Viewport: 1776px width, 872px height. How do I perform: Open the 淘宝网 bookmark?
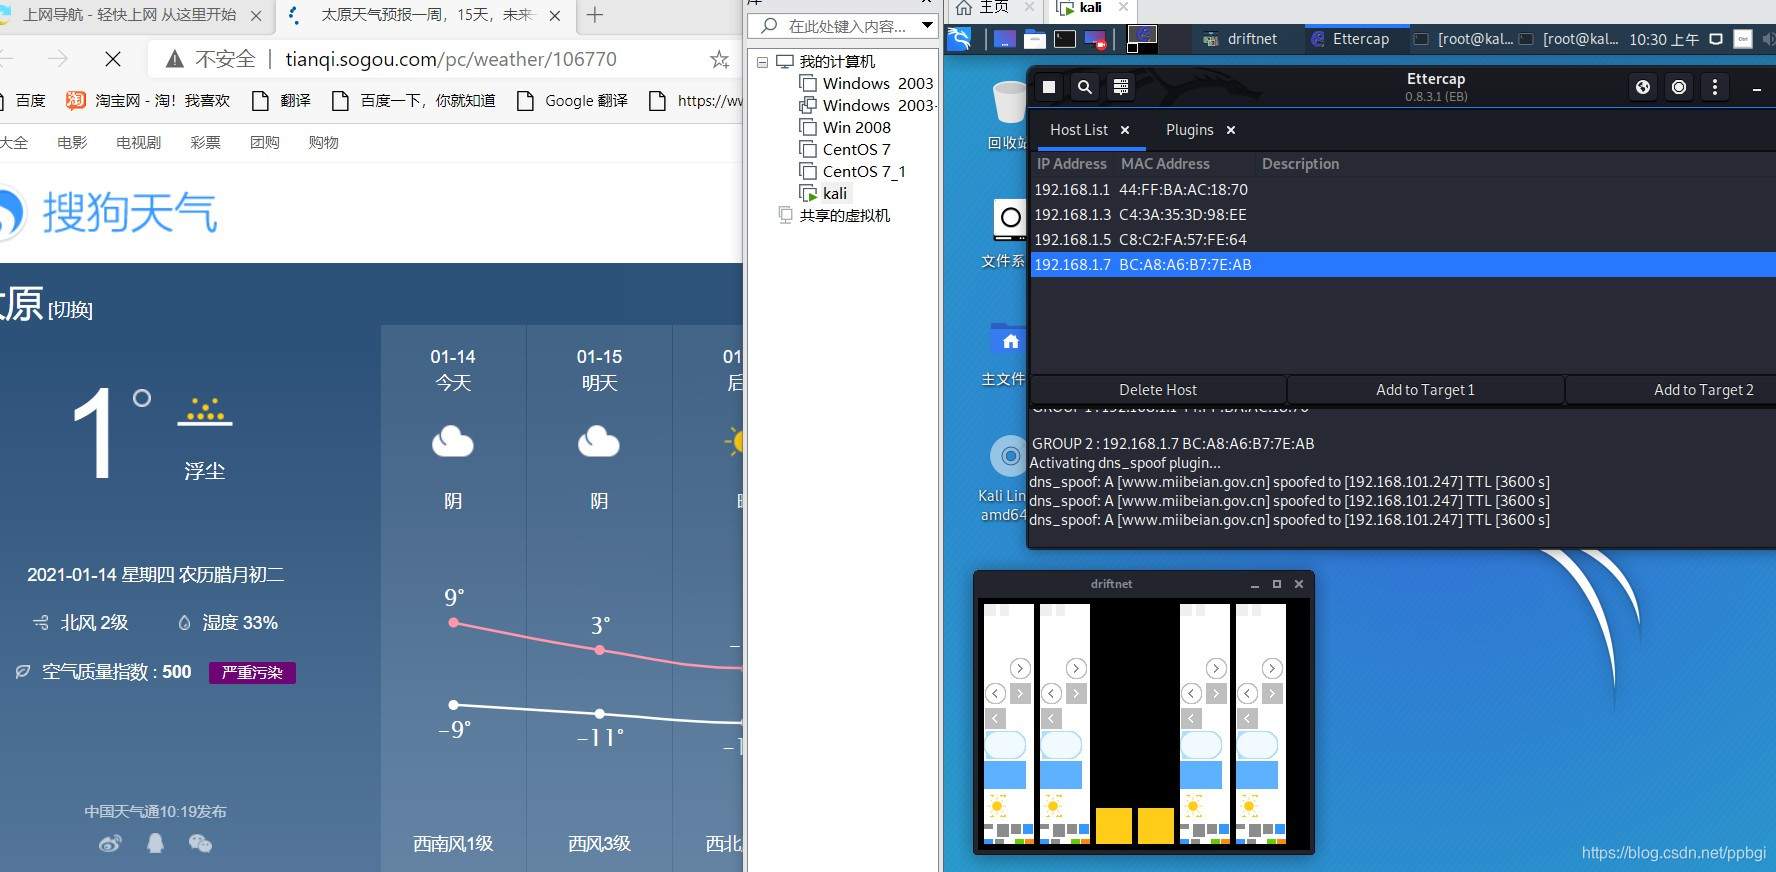(148, 100)
